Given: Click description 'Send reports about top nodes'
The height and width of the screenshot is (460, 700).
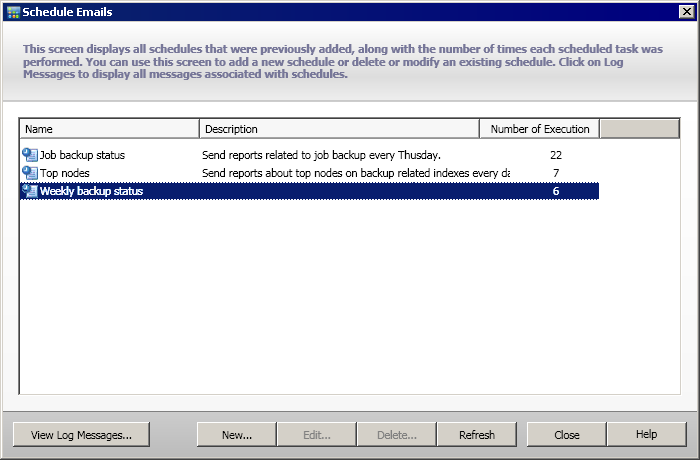Looking at the screenshot, I should 356,173.
